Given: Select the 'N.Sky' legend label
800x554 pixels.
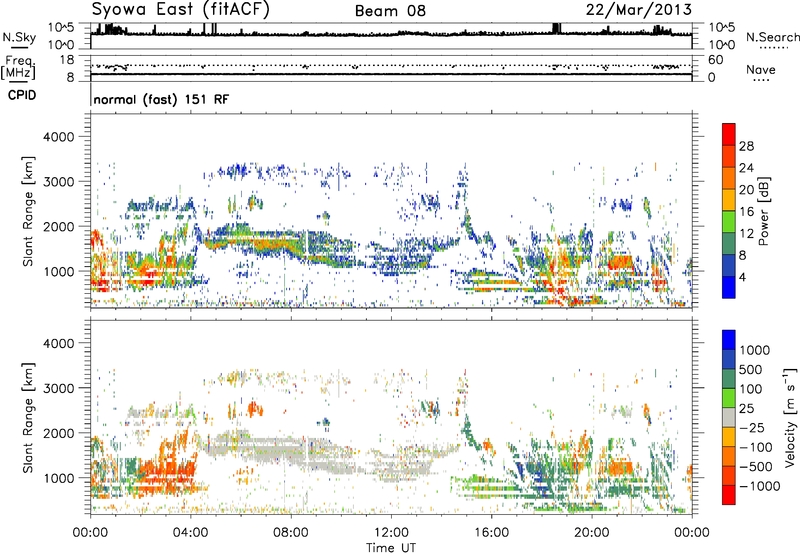Looking at the screenshot, I should coord(19,37).
